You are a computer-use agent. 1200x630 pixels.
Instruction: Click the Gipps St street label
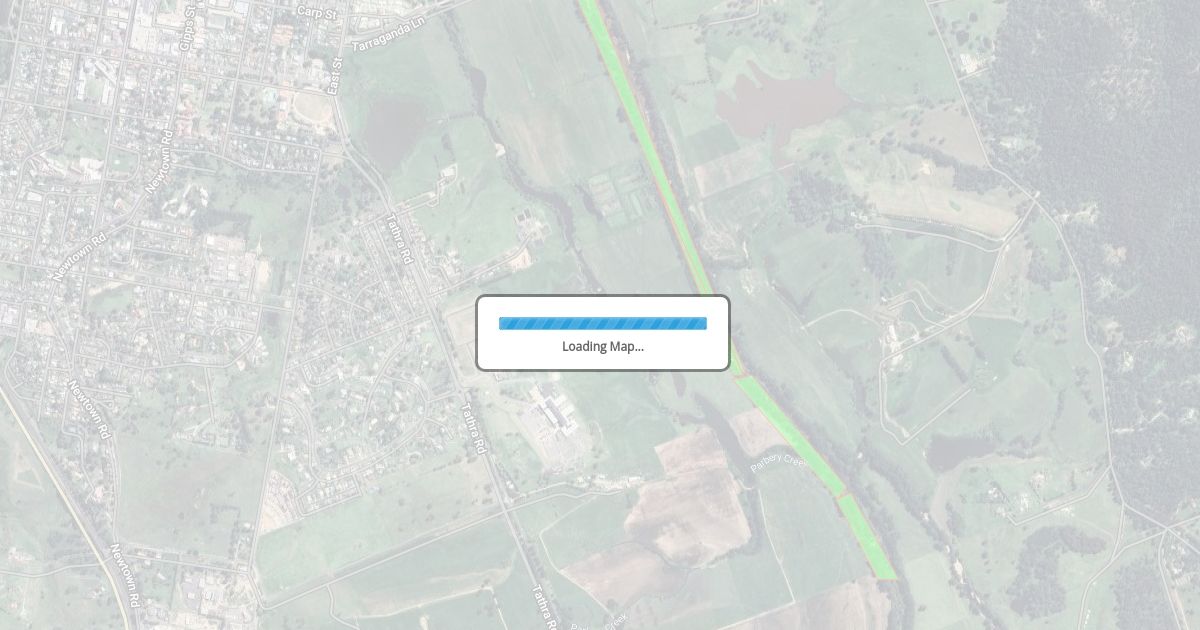point(187,31)
